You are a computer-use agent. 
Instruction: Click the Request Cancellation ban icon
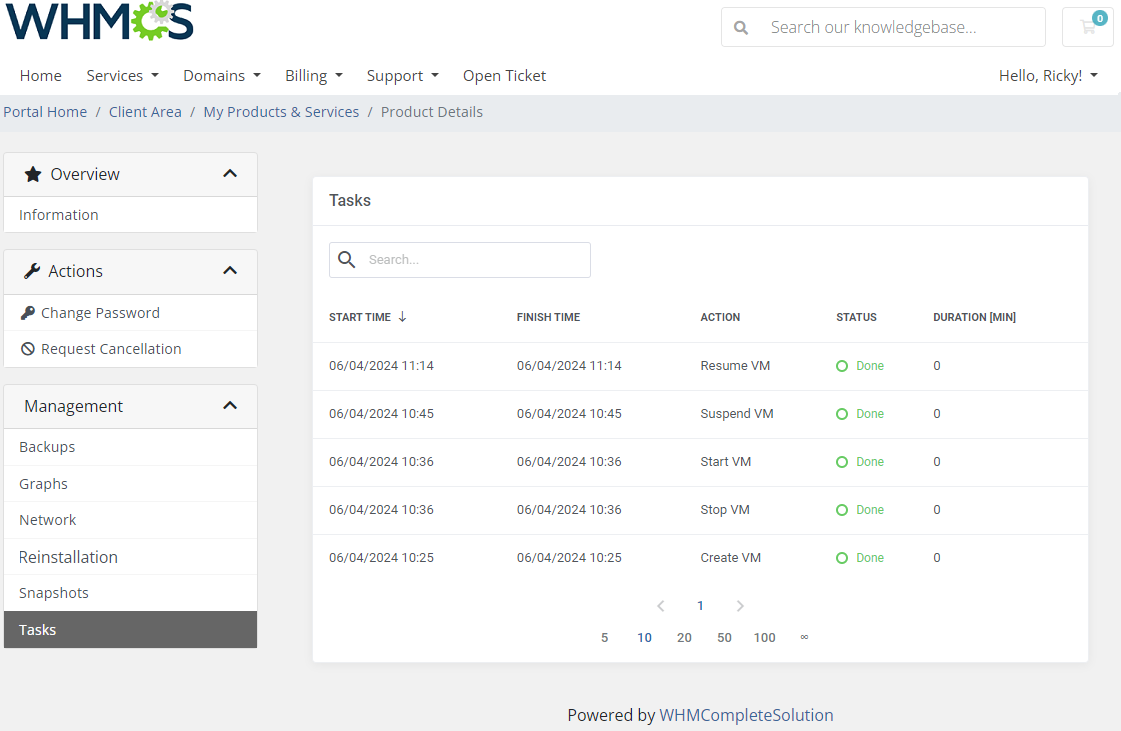(x=28, y=349)
